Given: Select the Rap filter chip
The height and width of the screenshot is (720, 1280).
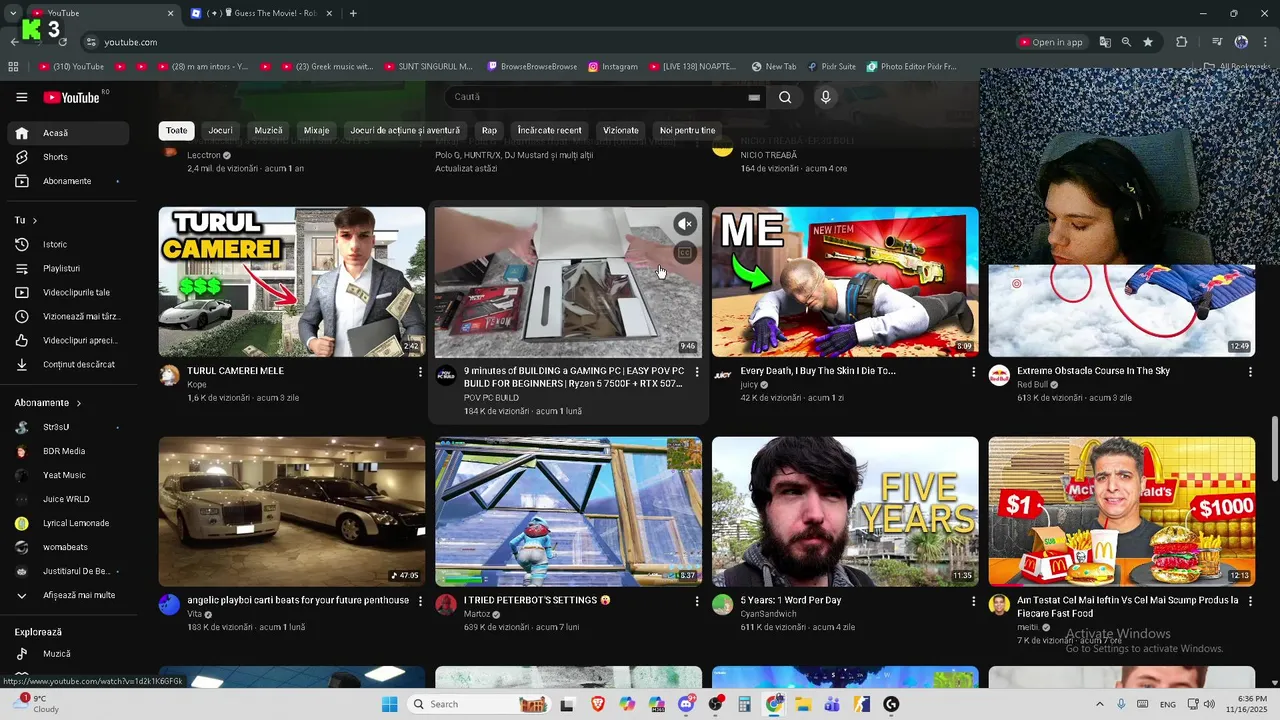Looking at the screenshot, I should (489, 131).
